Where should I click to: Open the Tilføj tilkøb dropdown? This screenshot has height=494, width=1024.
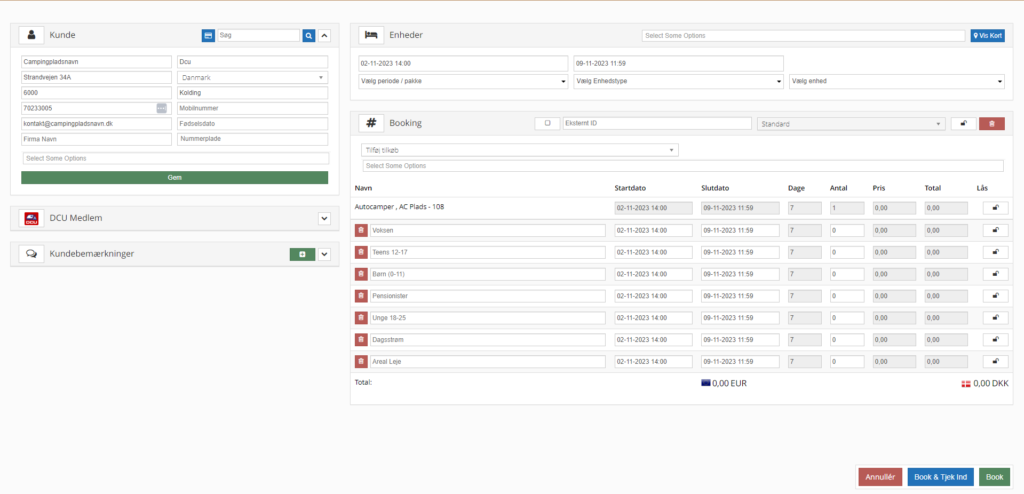point(519,150)
